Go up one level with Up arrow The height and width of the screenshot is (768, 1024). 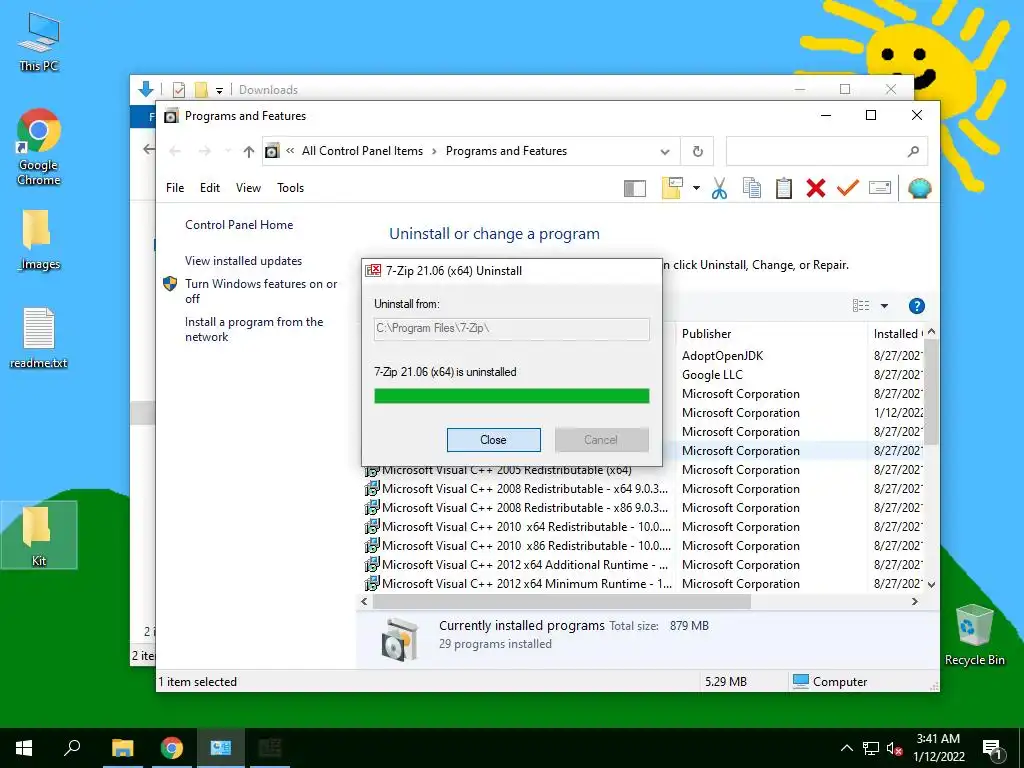pos(248,152)
